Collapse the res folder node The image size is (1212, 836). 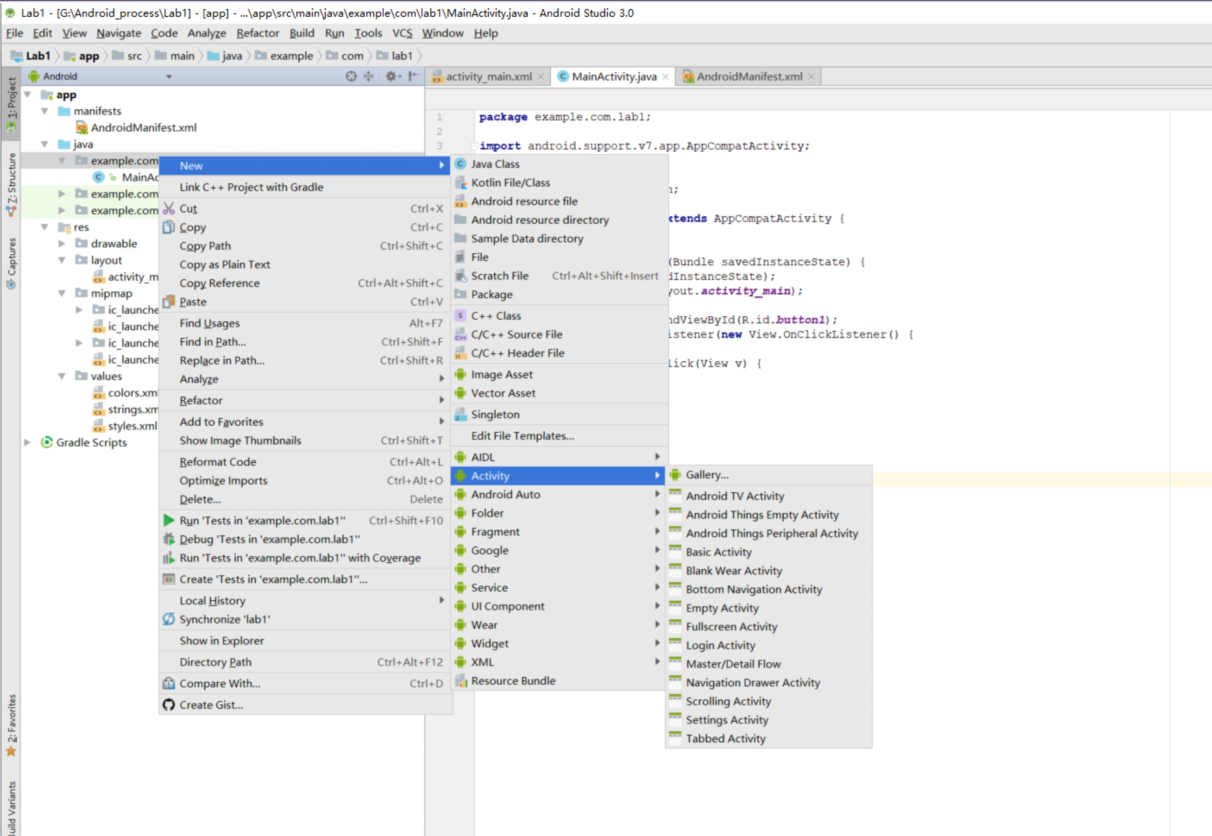[x=45, y=227]
